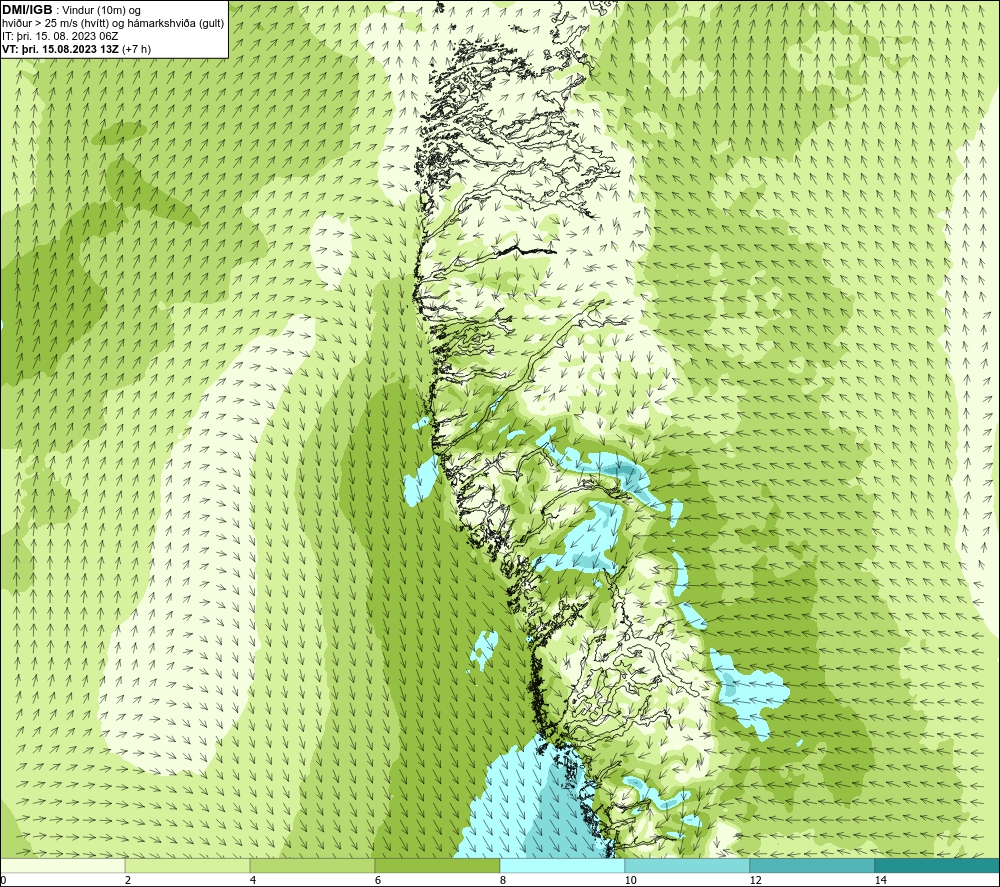Click the color scale label '14'
The image size is (1000, 887).
pos(880,880)
